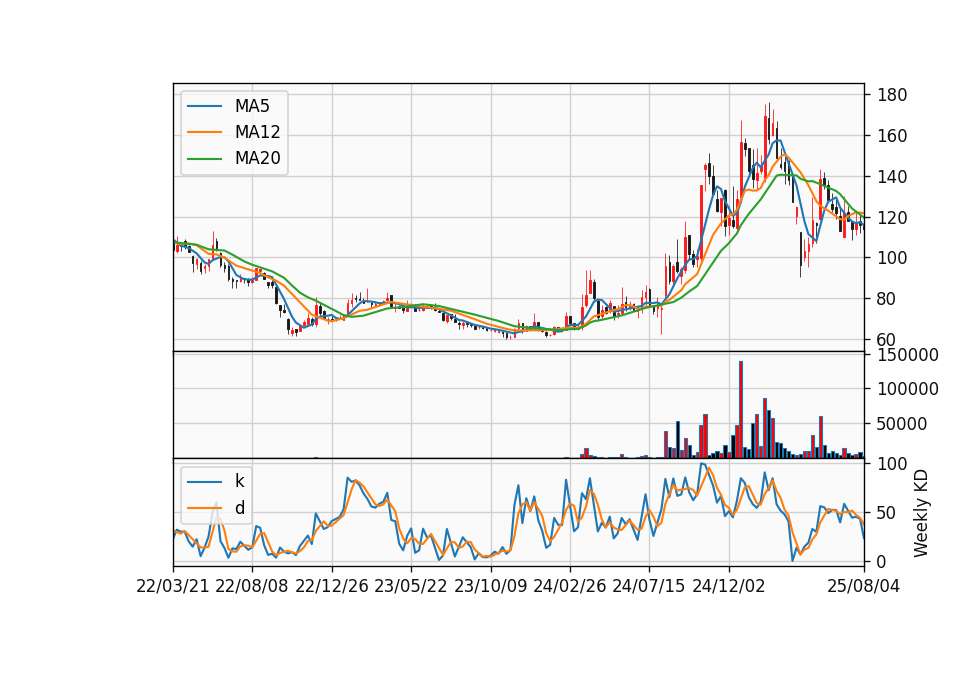Click the 160 price axis label
The width and height of the screenshot is (960, 690).
[x=892, y=136]
